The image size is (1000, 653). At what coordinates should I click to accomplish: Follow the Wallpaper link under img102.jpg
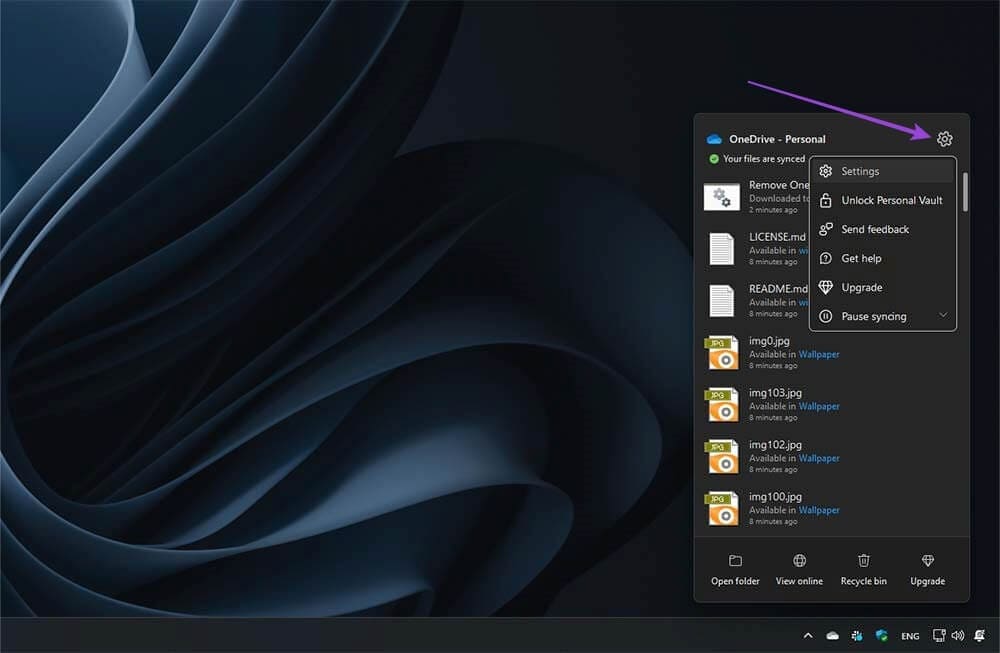point(819,459)
